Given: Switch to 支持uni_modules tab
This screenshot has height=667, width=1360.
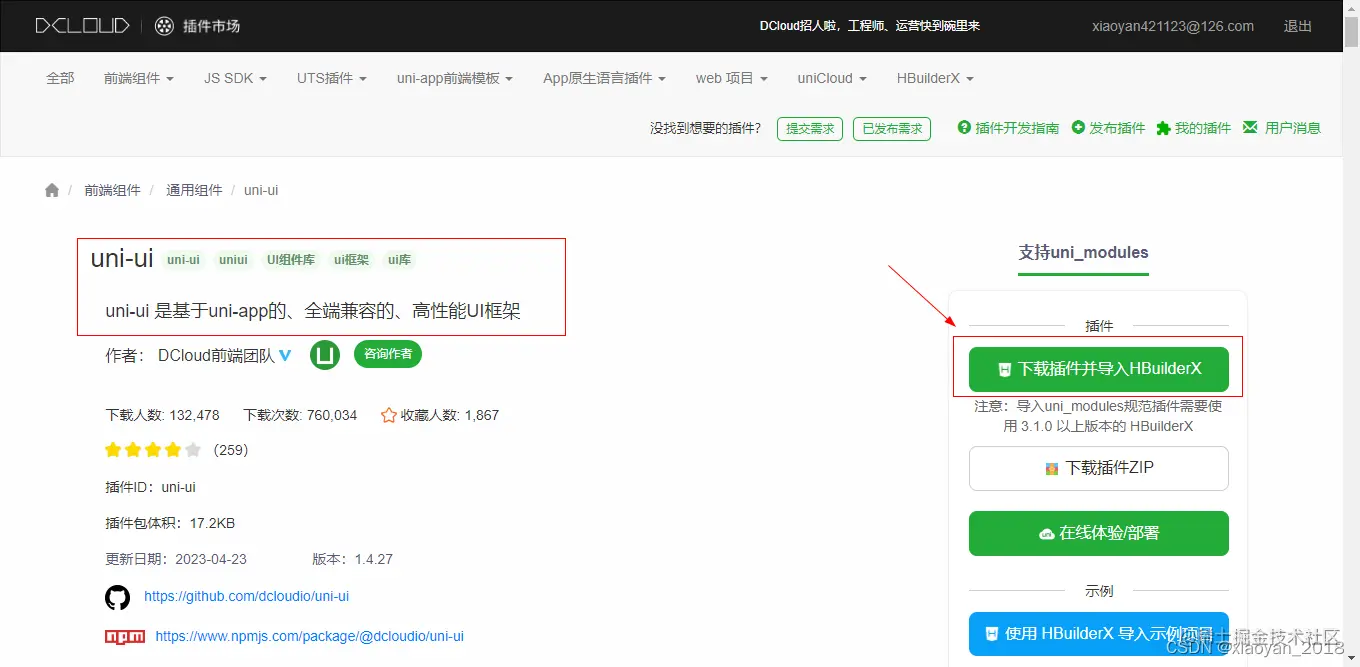Looking at the screenshot, I should 1083,253.
